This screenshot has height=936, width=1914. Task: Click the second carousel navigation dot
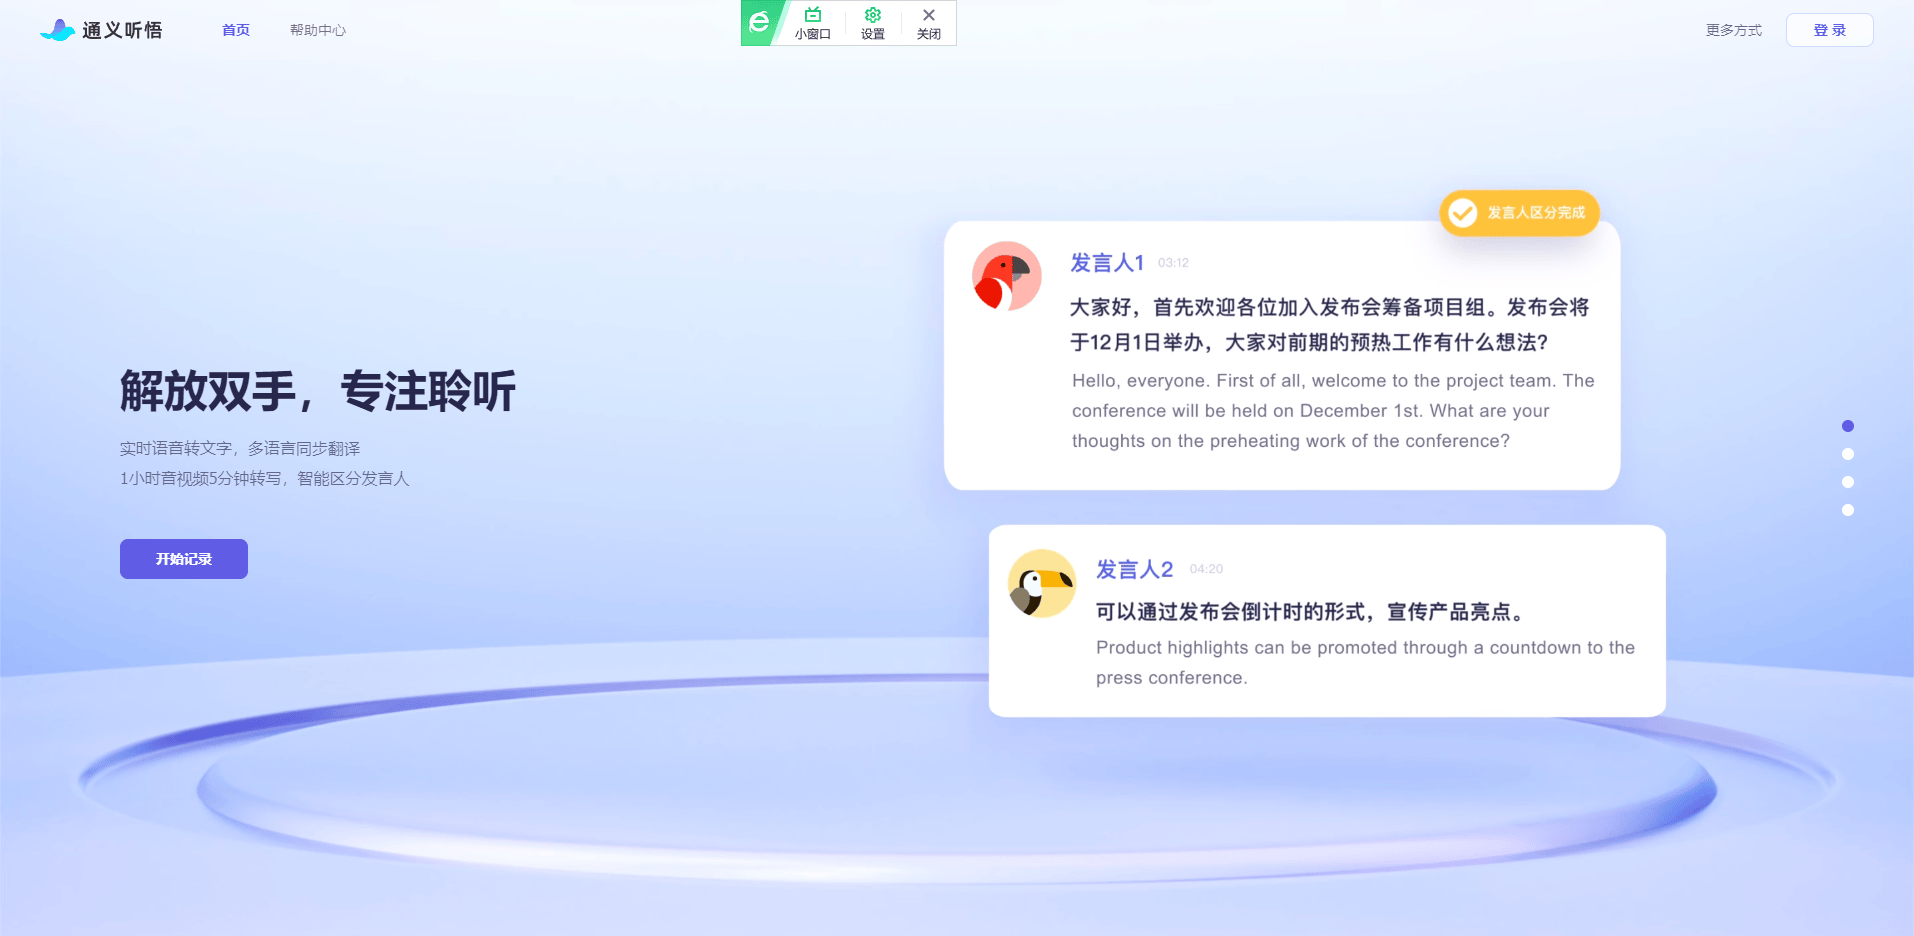click(1847, 454)
